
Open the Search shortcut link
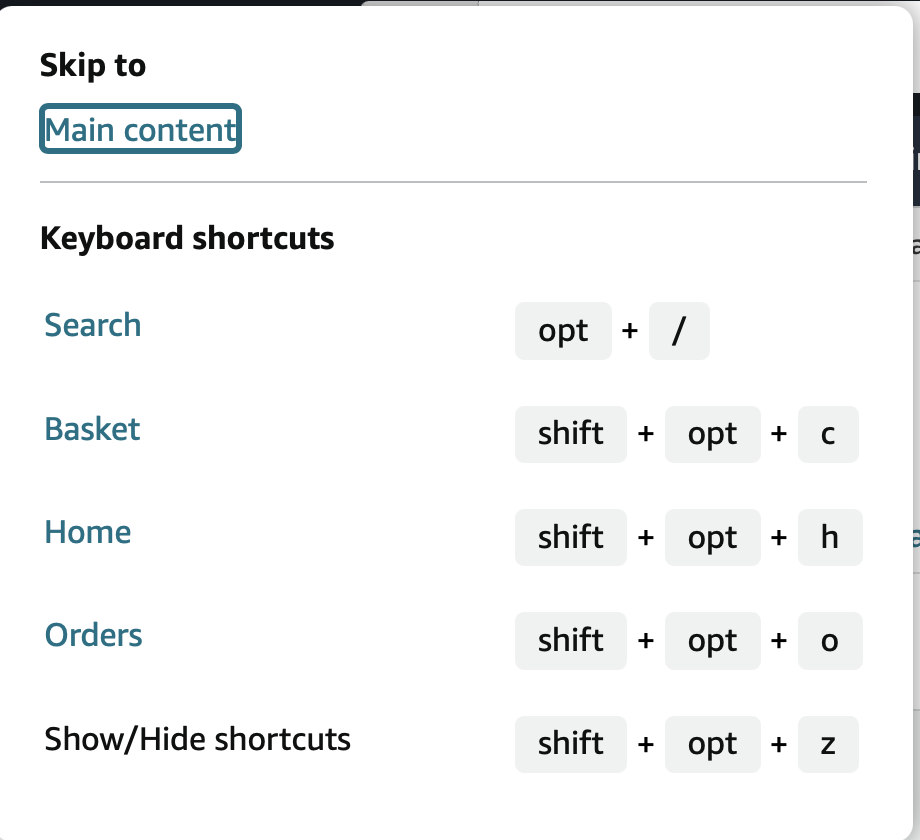coord(93,325)
